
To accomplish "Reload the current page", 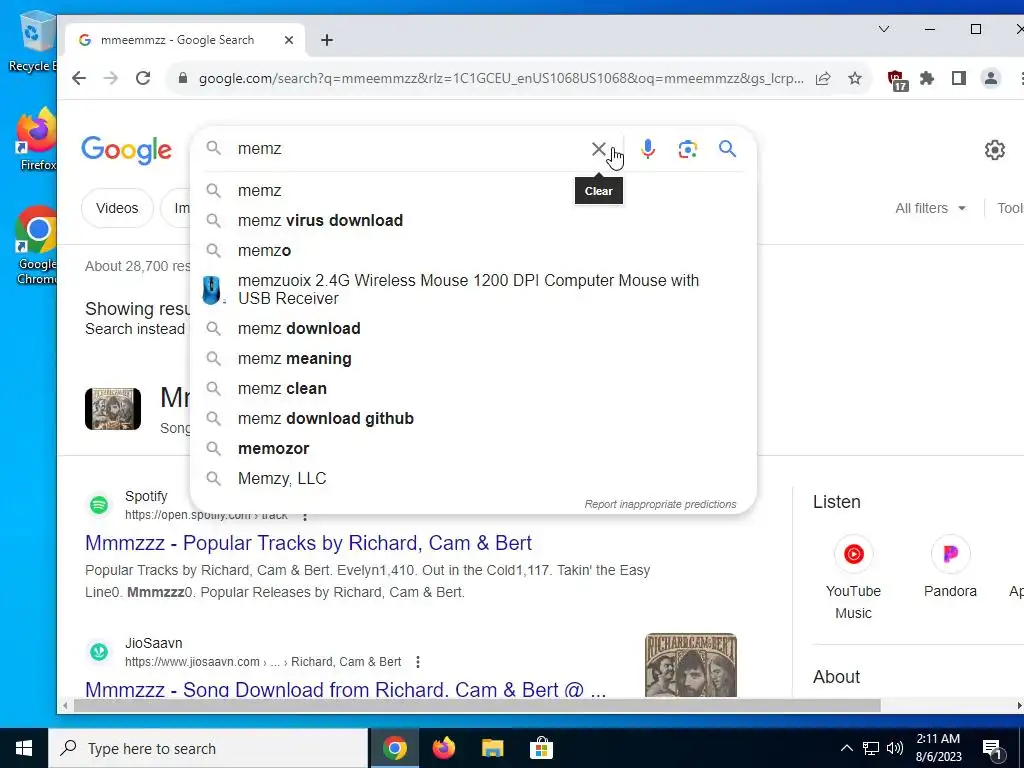I will pos(143,78).
